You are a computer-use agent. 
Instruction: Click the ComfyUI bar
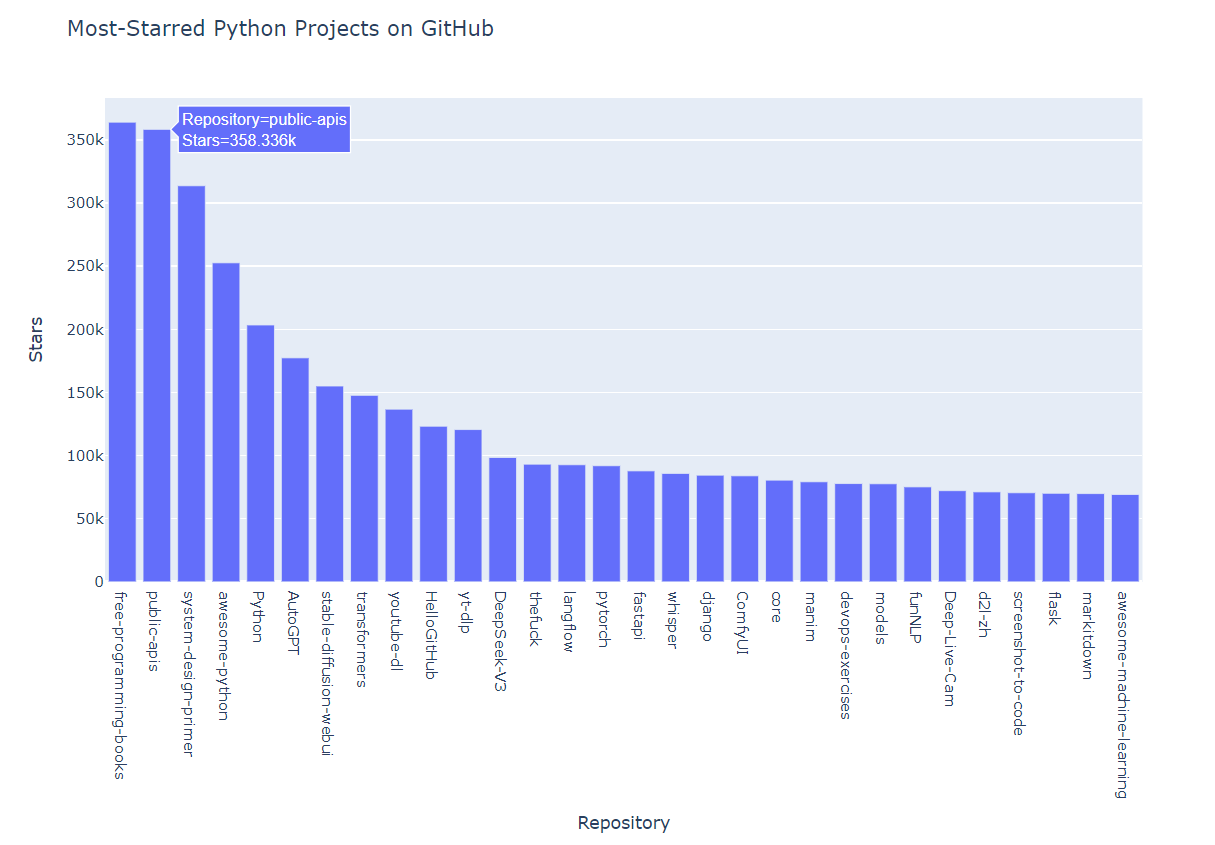(x=745, y=529)
